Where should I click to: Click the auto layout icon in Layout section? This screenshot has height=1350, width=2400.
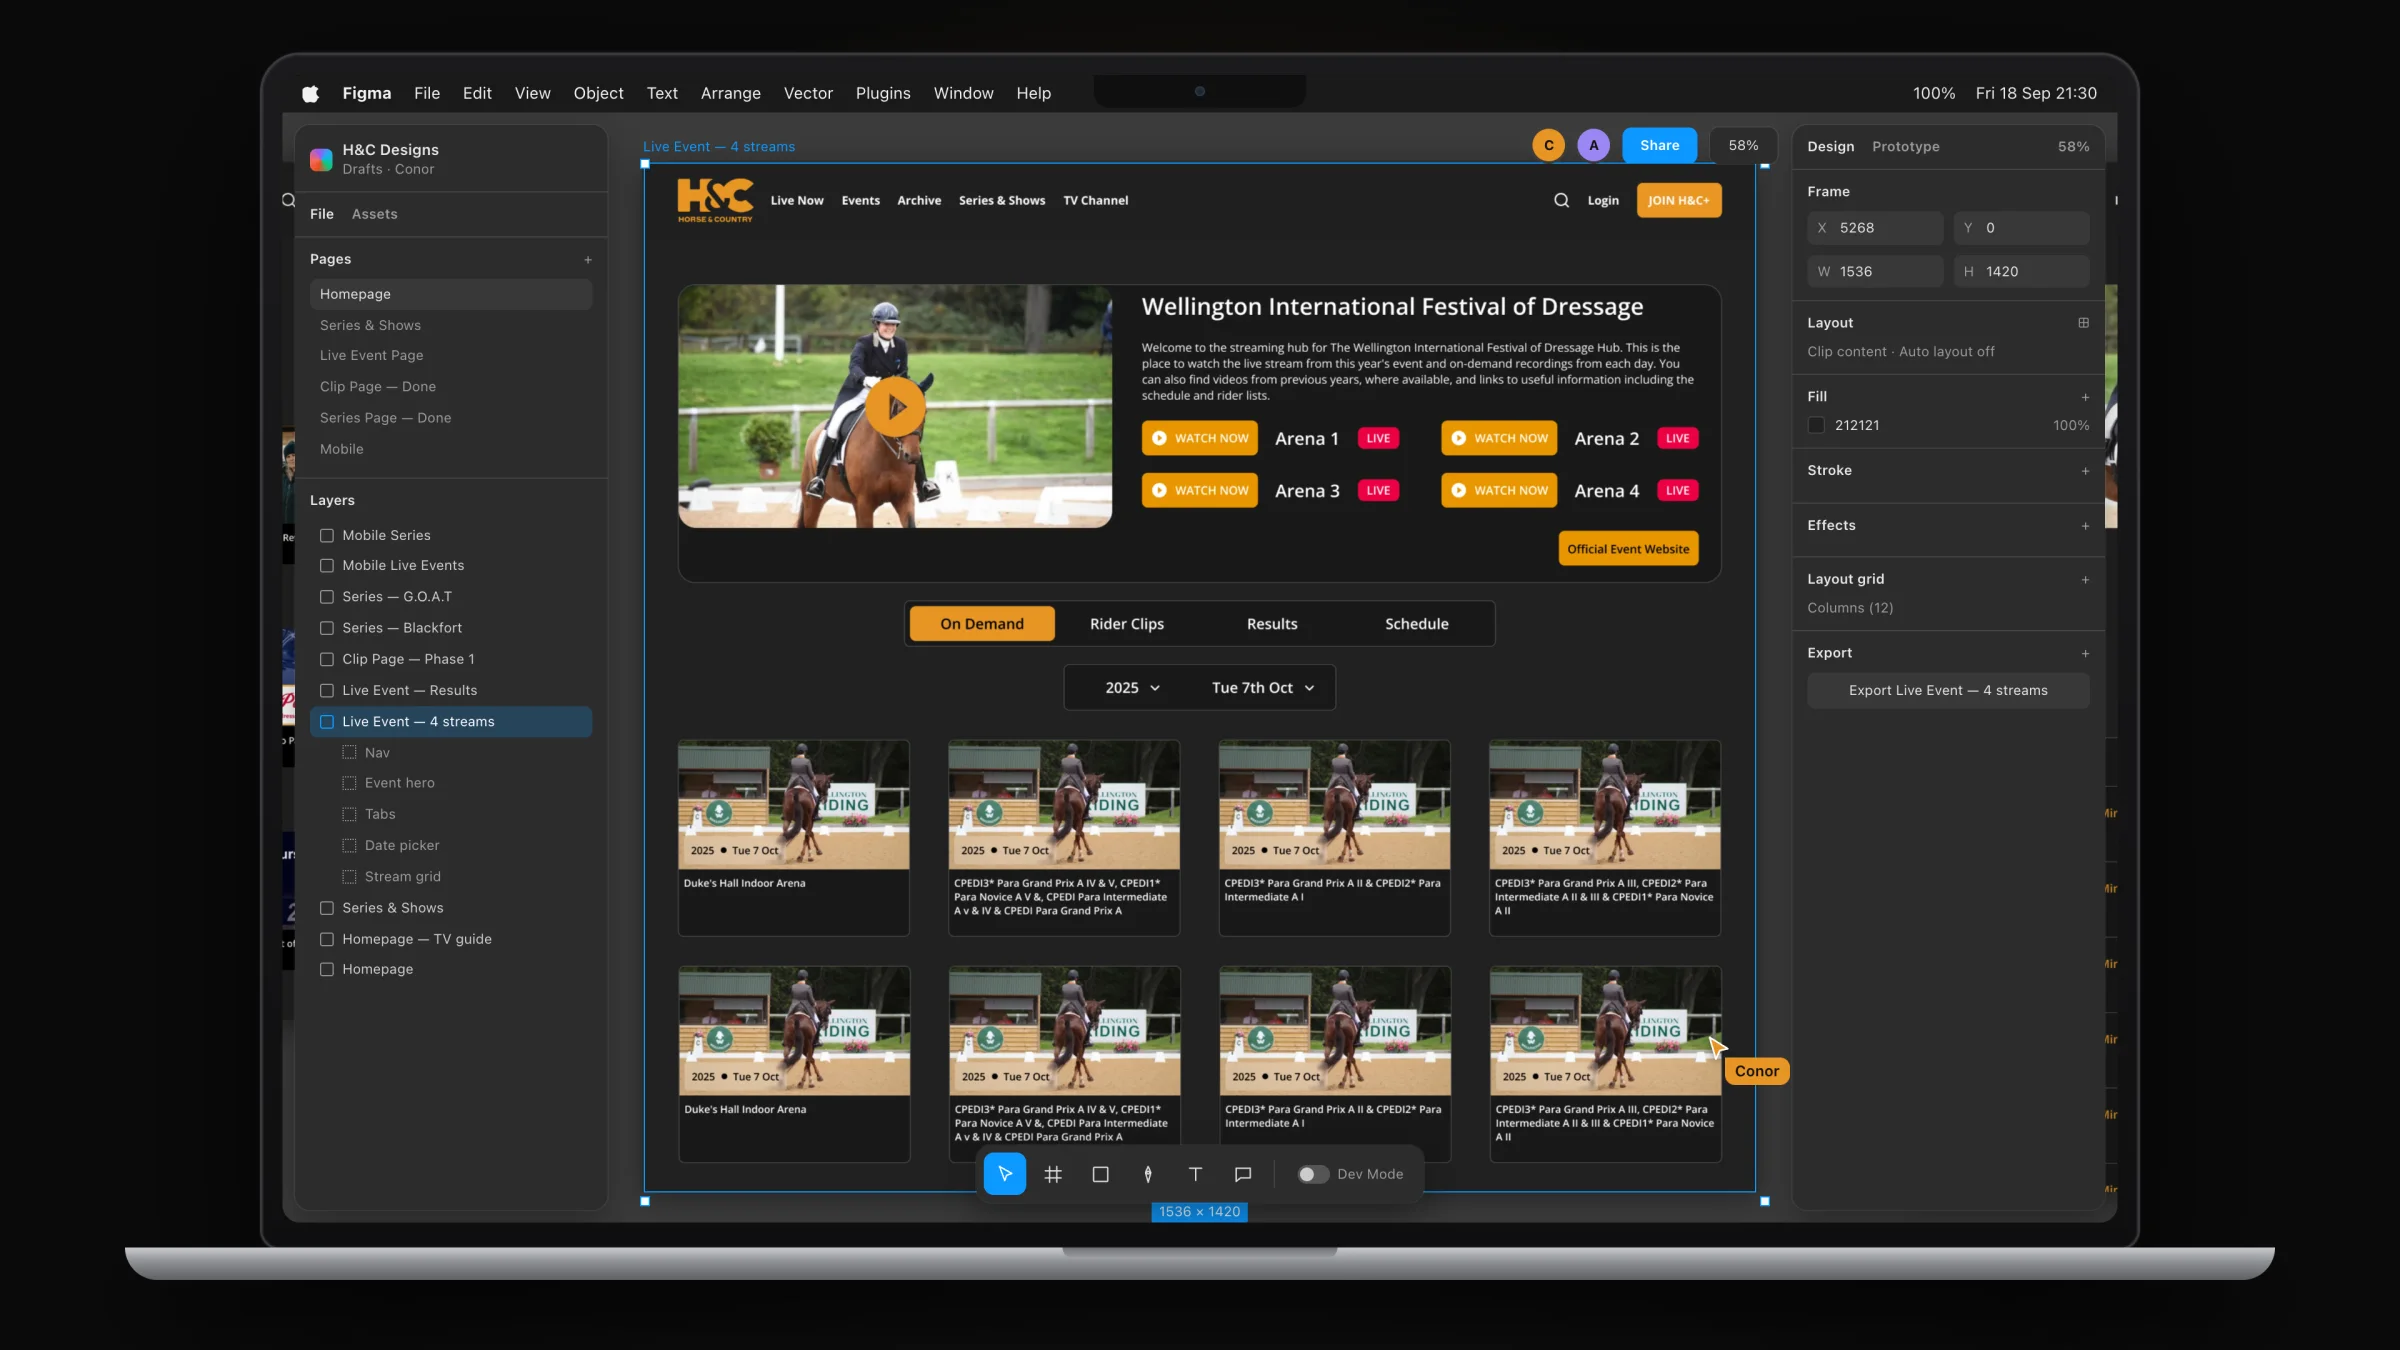2084,323
